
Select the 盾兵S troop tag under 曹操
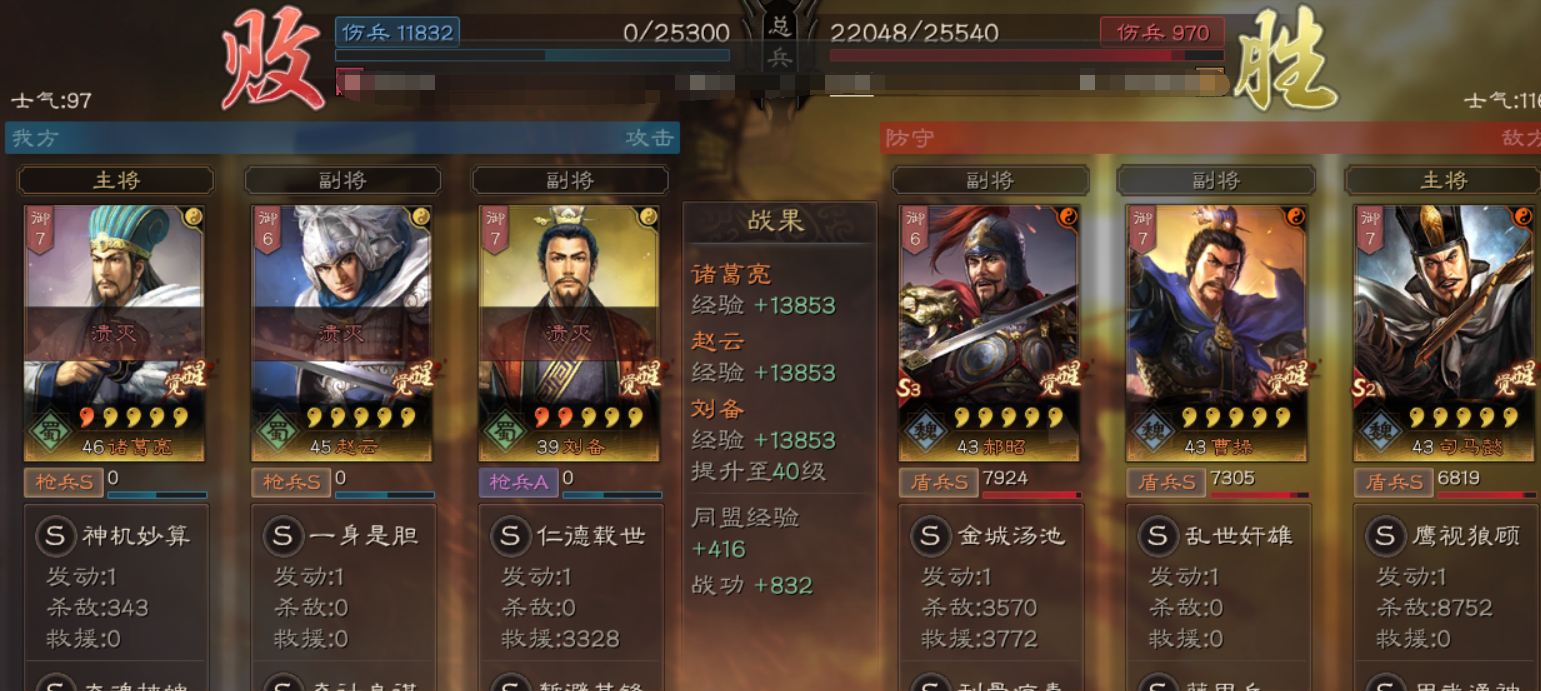[1166, 482]
